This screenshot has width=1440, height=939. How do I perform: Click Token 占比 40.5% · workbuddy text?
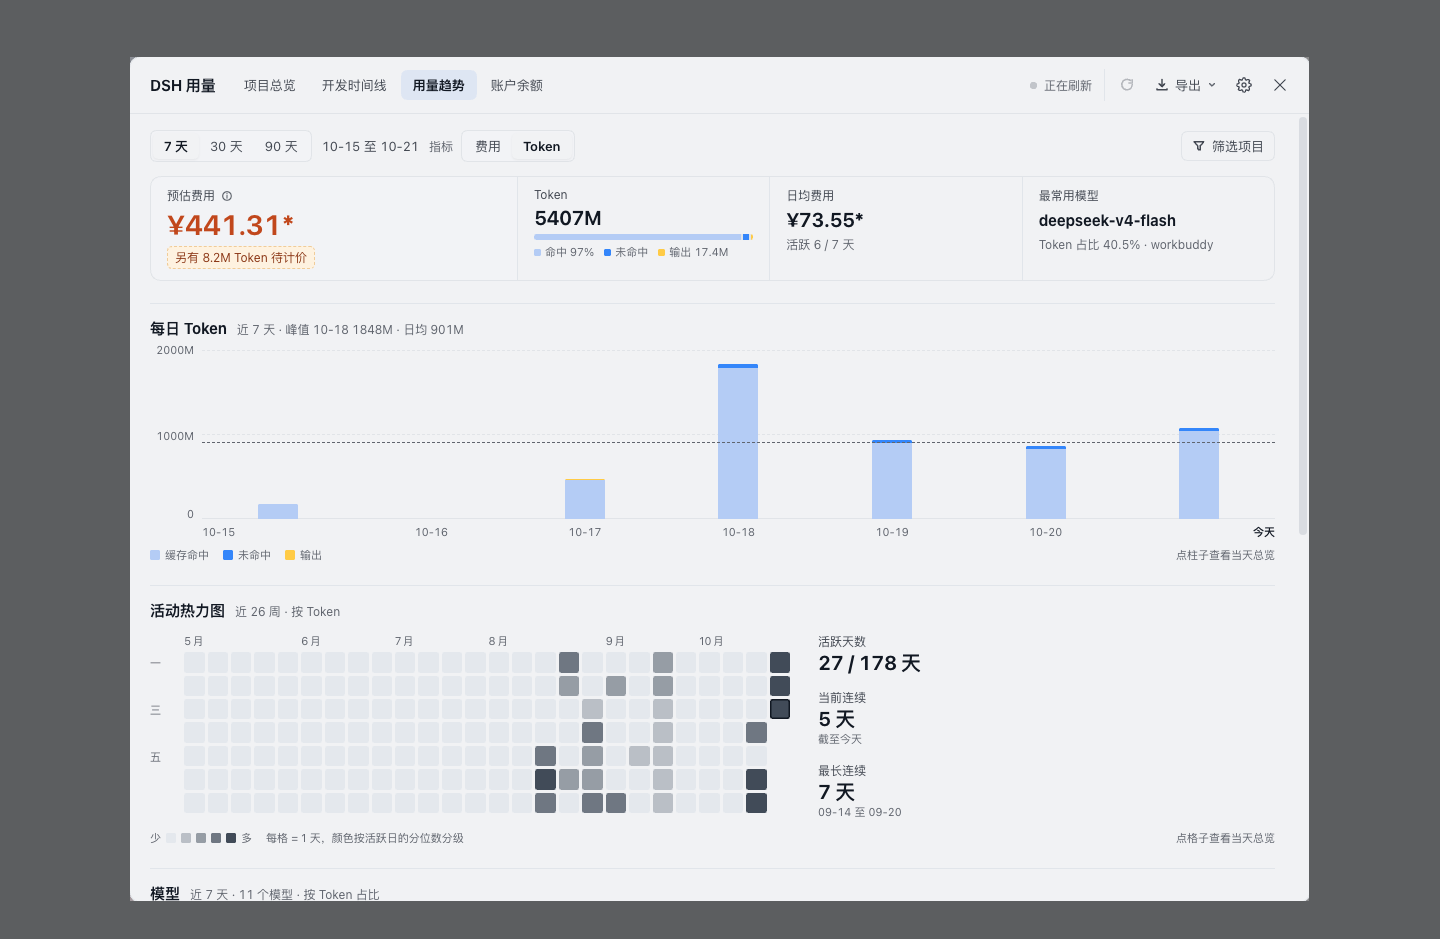(1125, 245)
